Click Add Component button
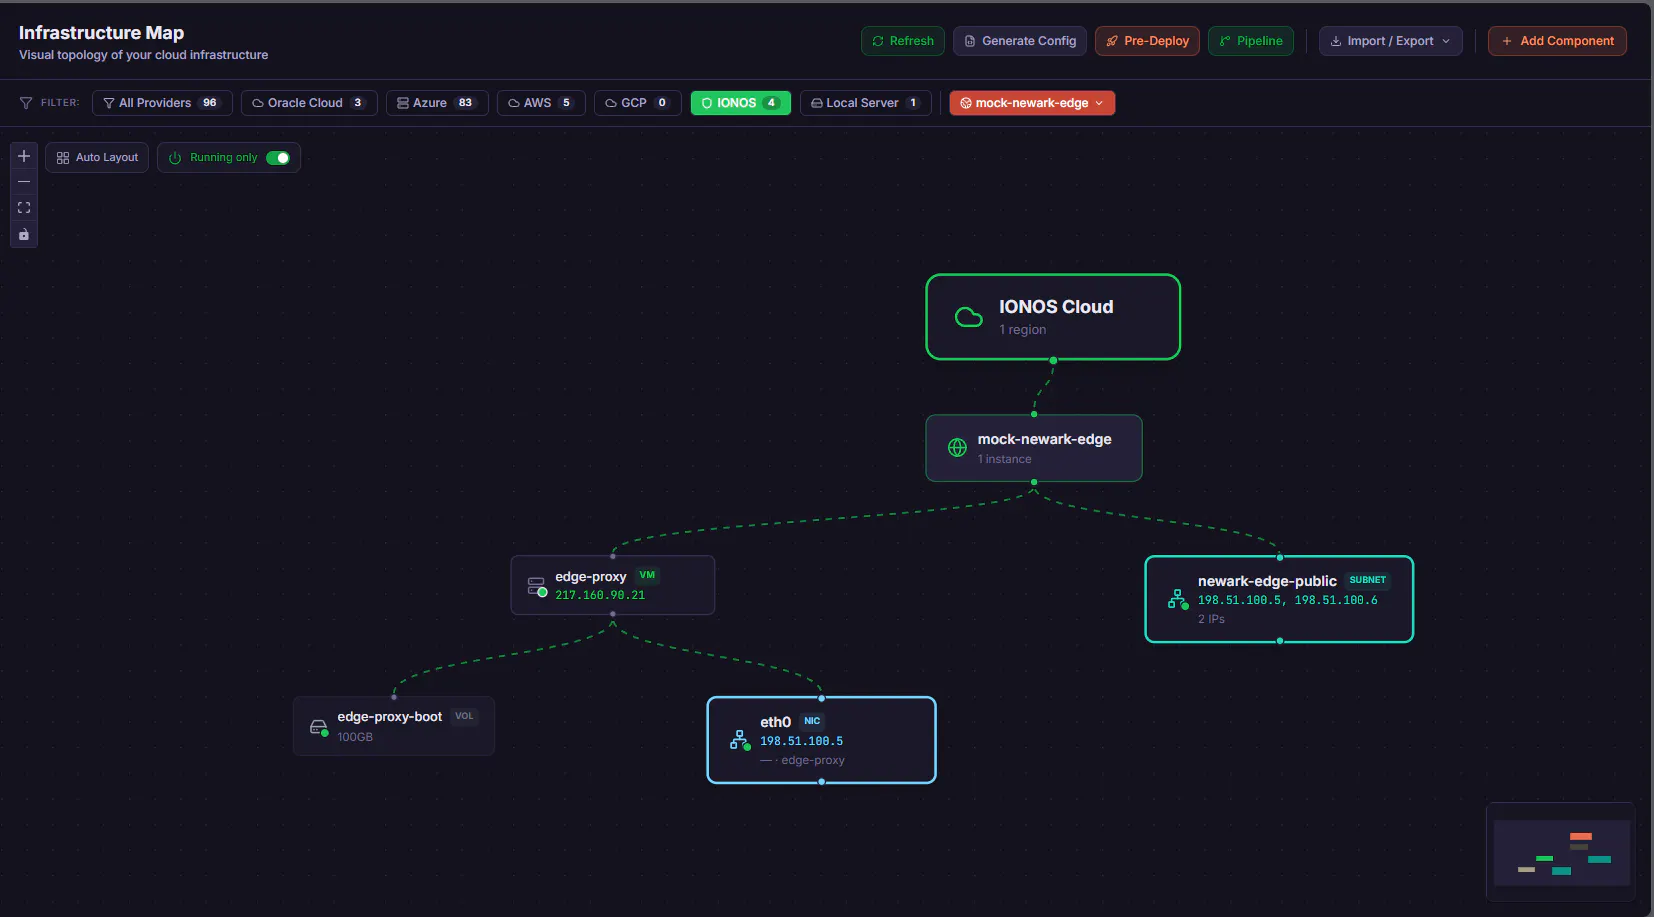Viewport: 1654px width, 917px height. coord(1557,41)
